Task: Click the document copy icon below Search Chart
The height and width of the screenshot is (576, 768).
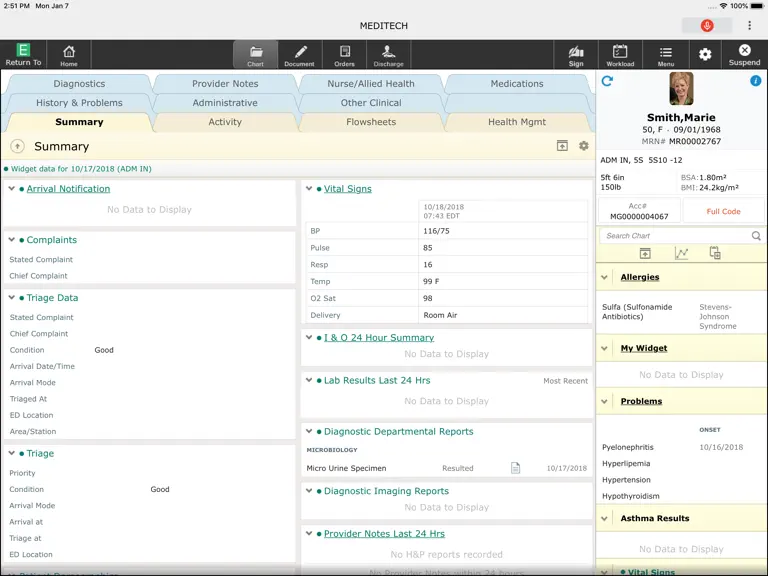Action: tap(715, 253)
